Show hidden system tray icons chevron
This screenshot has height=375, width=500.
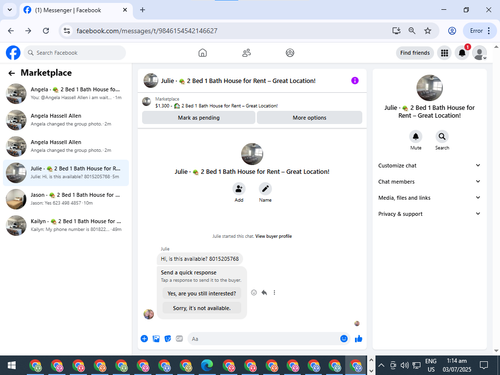(381, 365)
